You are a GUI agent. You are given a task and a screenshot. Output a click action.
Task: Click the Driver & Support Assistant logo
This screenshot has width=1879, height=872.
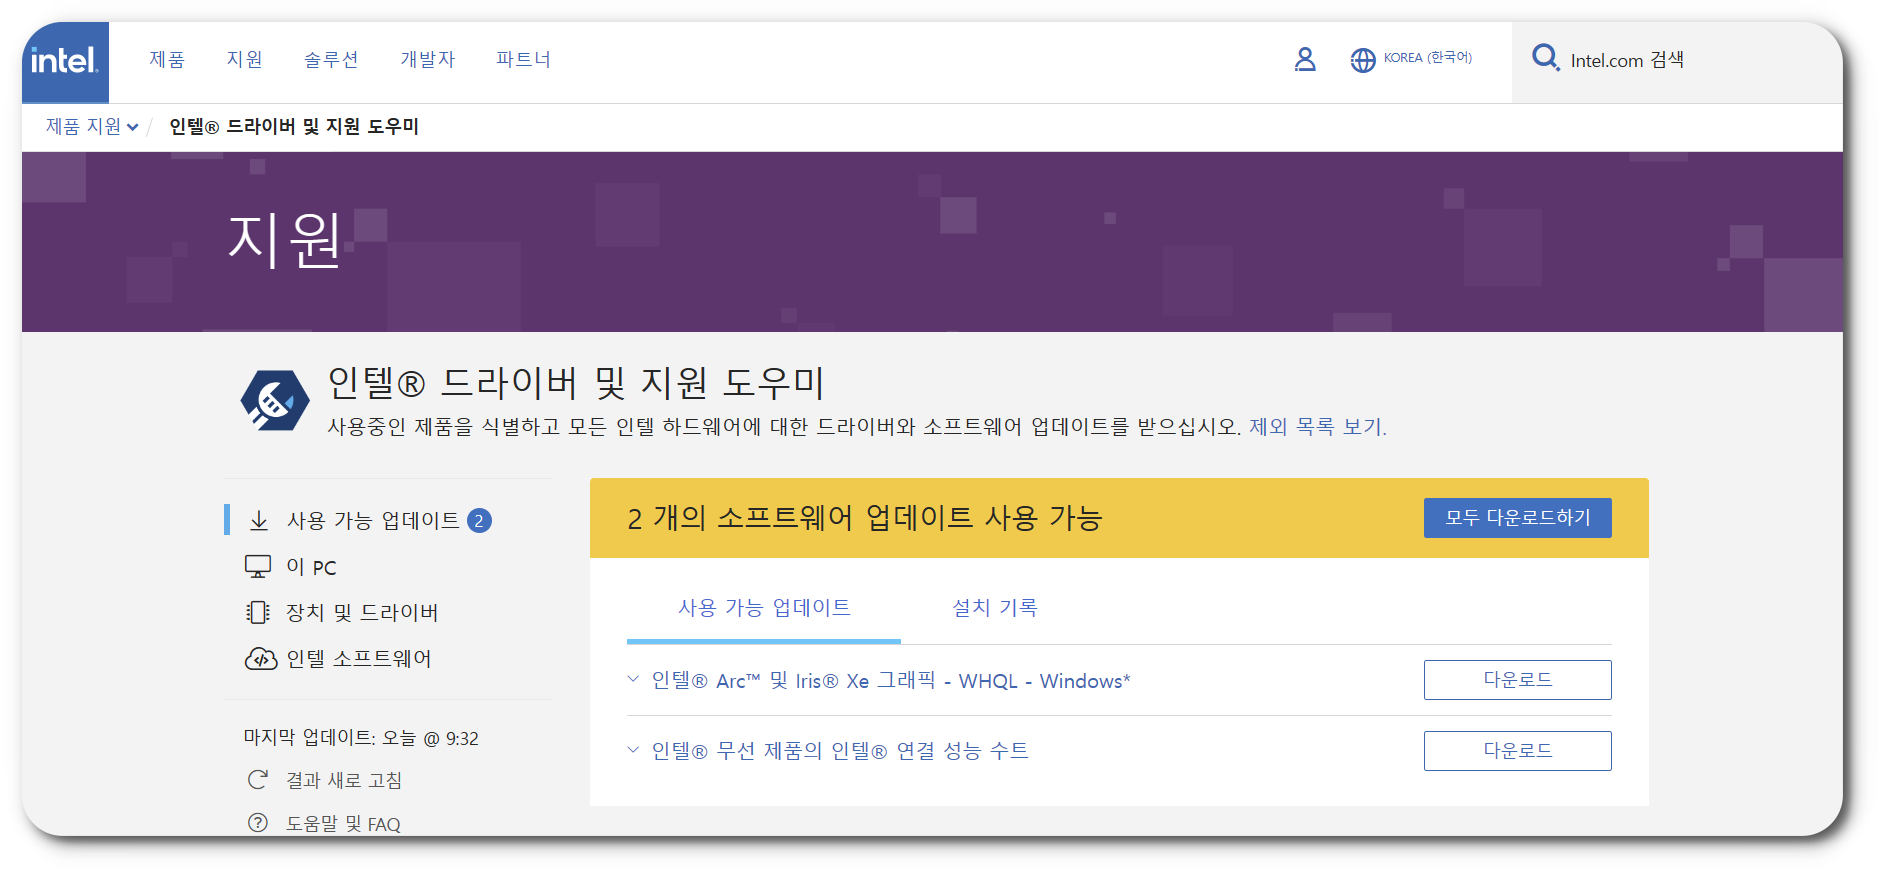click(x=275, y=400)
